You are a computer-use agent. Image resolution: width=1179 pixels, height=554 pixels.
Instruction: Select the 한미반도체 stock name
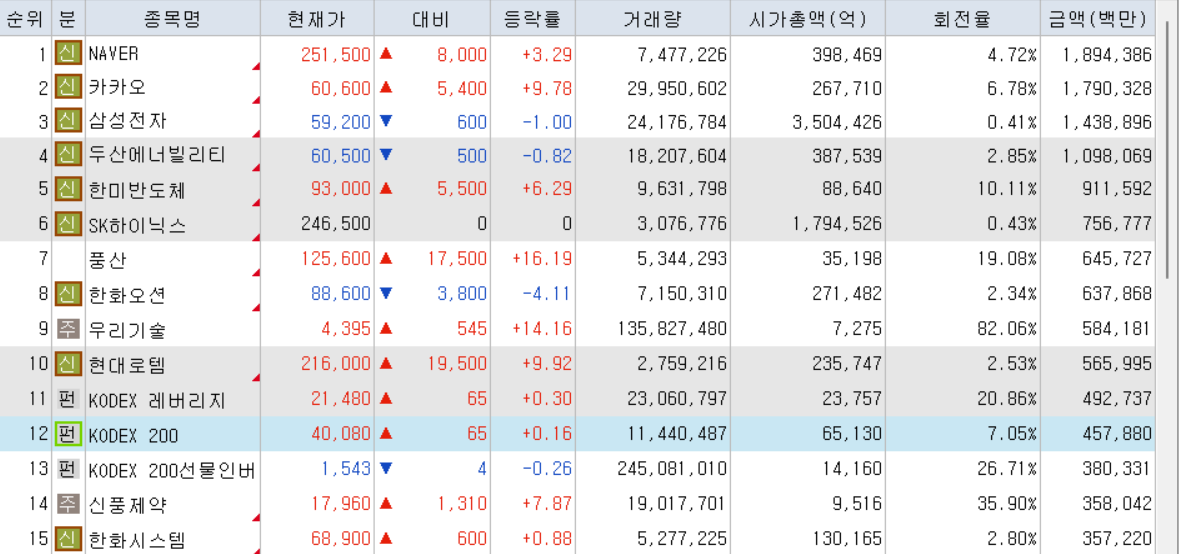point(138,189)
